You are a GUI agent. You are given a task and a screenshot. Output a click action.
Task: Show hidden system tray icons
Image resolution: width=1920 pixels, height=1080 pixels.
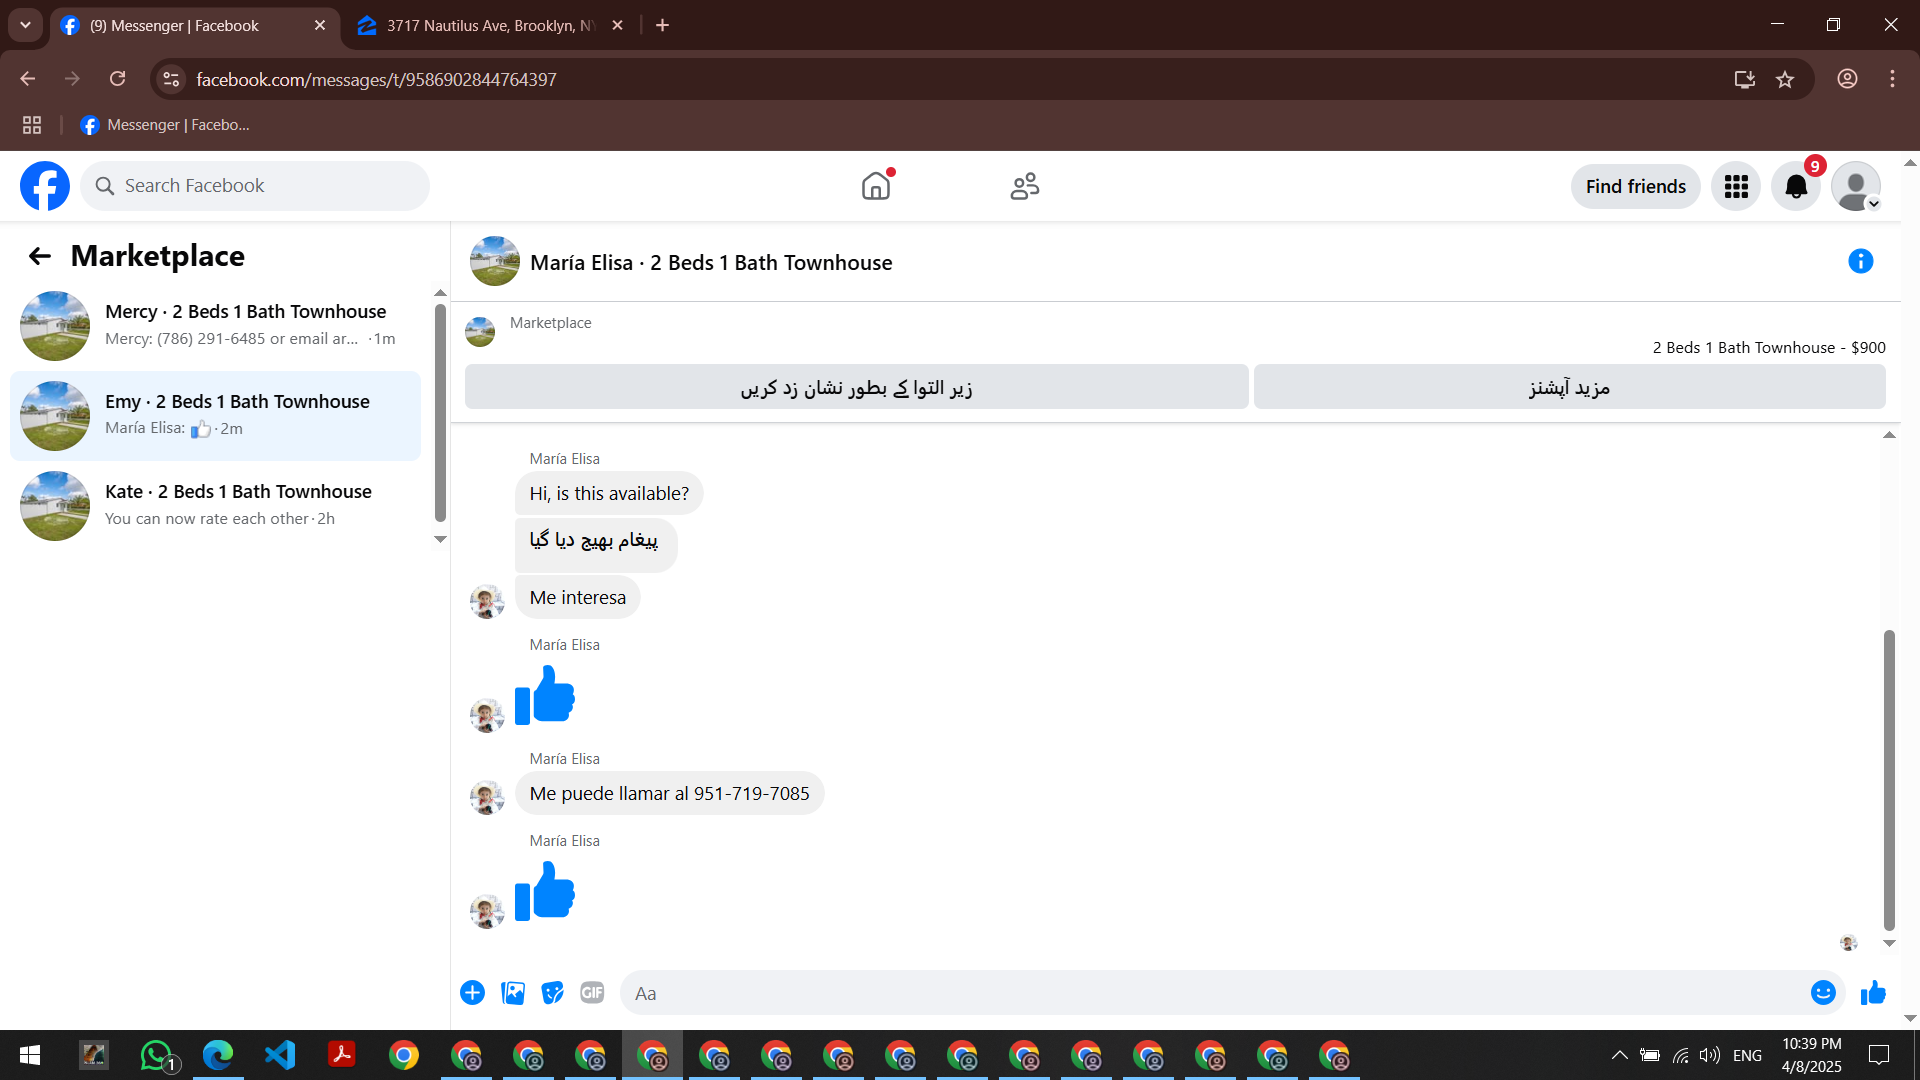click(x=1619, y=1055)
